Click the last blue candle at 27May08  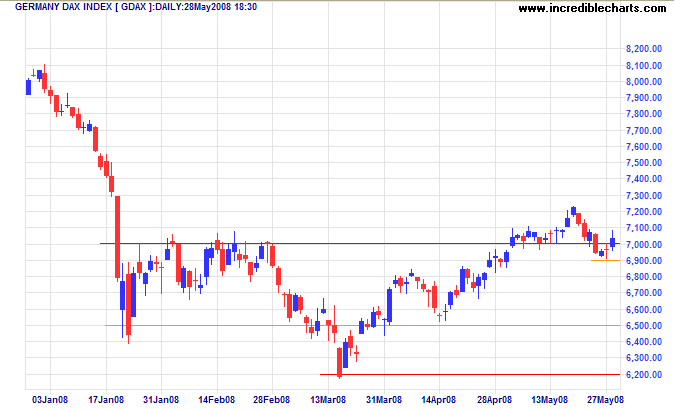pos(612,242)
